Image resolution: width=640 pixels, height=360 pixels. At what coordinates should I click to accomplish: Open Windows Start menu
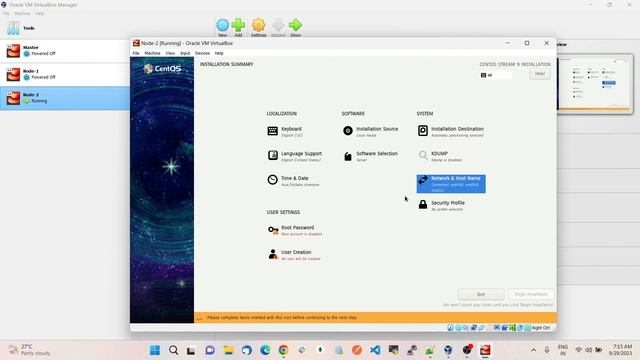[155, 350]
